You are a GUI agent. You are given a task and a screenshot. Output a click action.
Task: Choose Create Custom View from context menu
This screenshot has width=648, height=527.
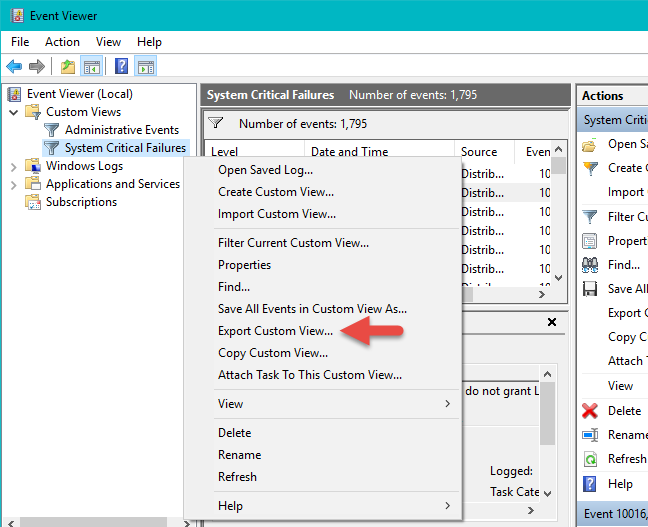[276, 192]
